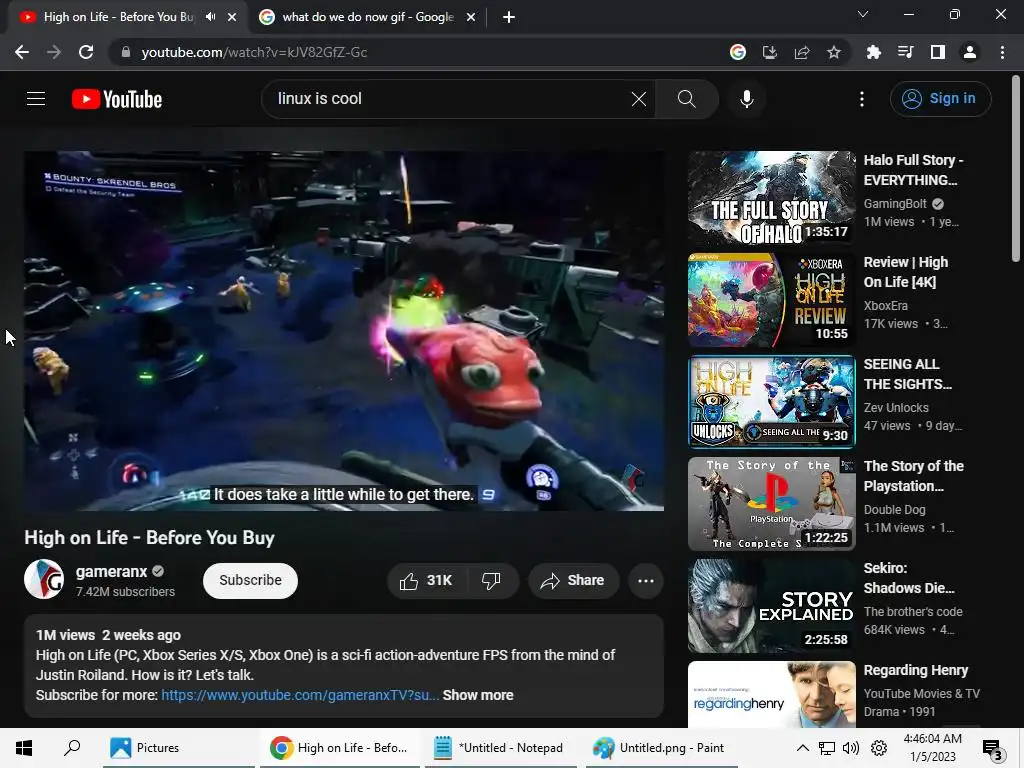Subscribe to gameranx
Viewport: 1024px width, 768px height.
click(x=250, y=580)
